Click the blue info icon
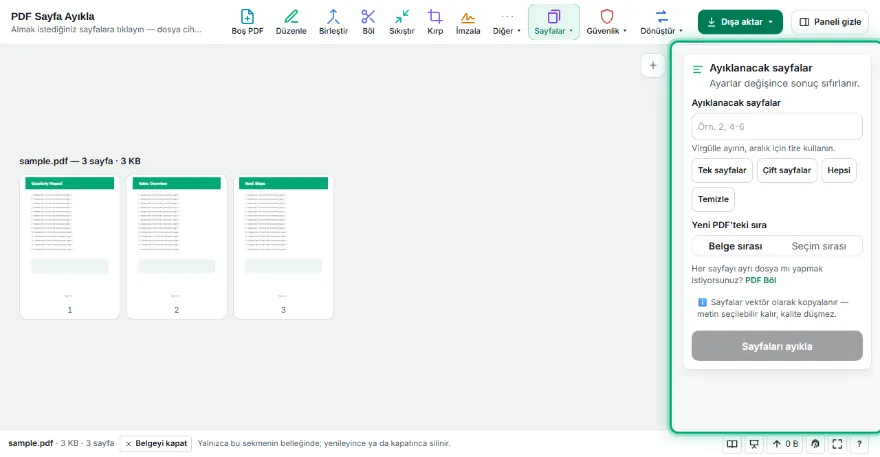This screenshot has width=880, height=457. (x=702, y=302)
